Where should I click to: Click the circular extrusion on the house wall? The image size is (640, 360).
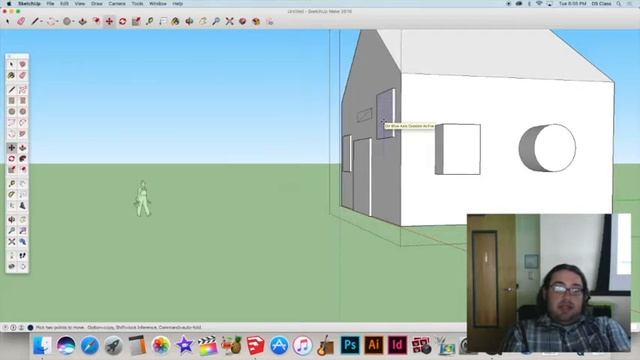(x=547, y=148)
